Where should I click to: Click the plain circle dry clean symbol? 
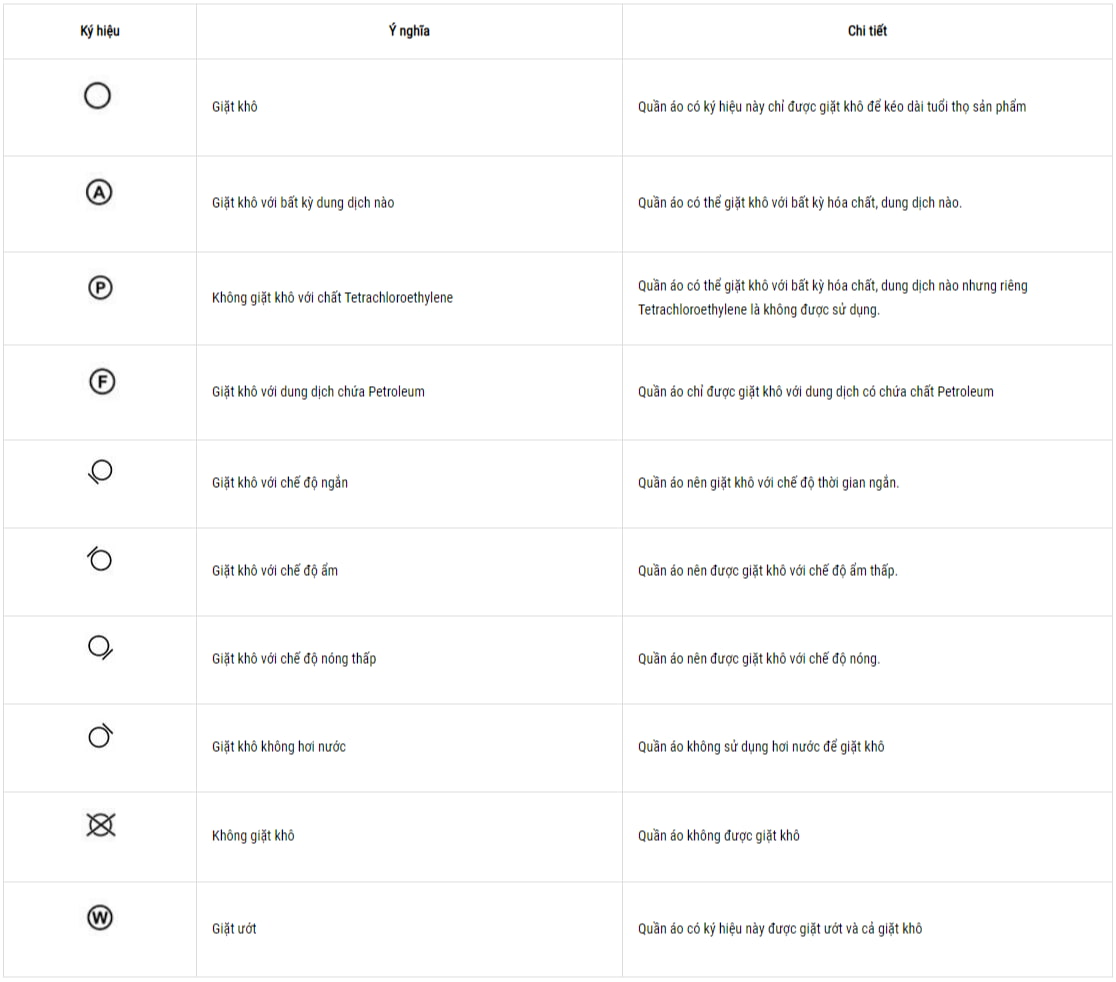click(x=98, y=96)
